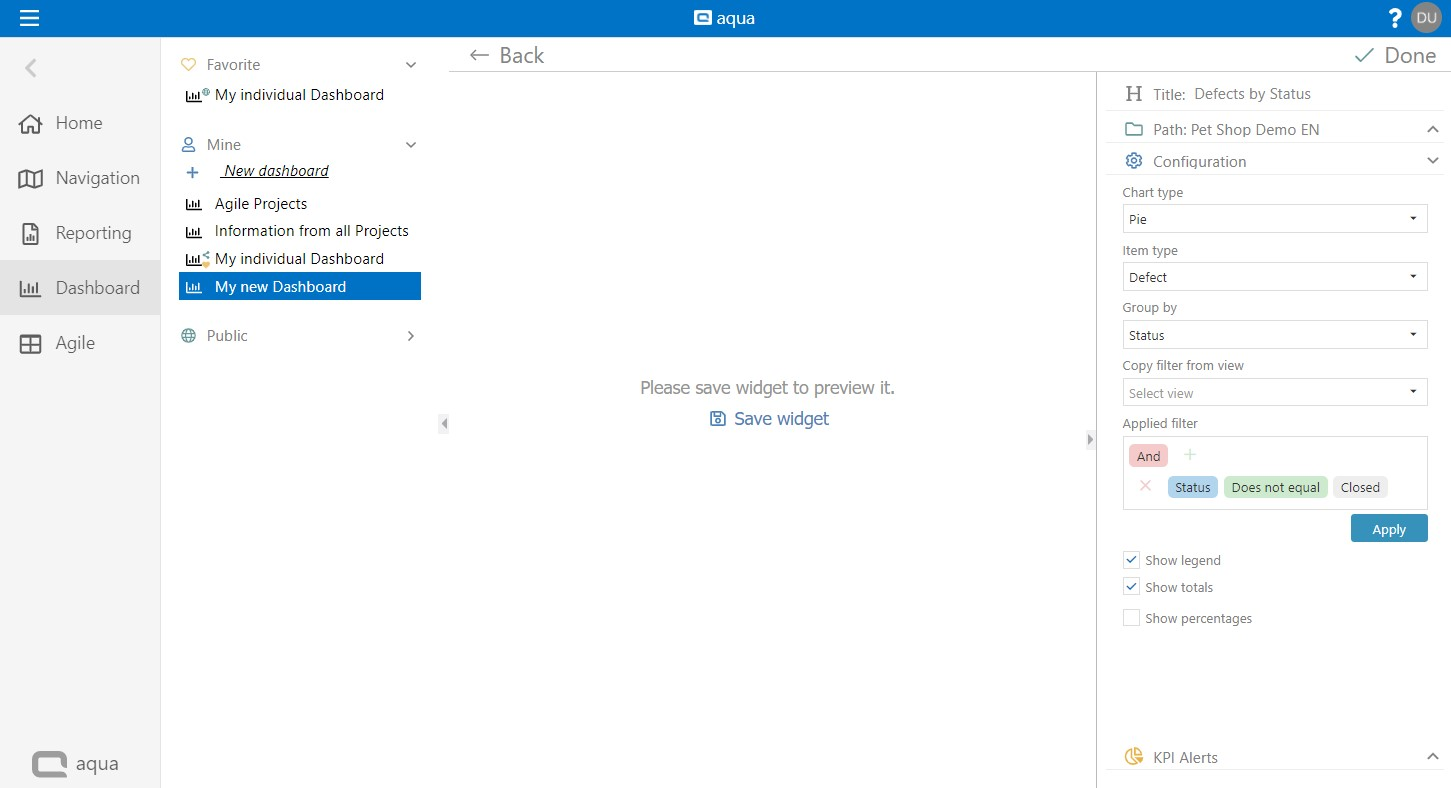This screenshot has height=788, width=1451.
Task: Add a filter condition with the green plus
Action: pos(1190,455)
